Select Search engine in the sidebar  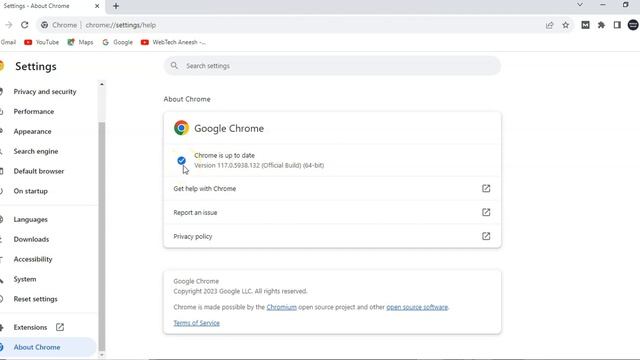[36, 151]
